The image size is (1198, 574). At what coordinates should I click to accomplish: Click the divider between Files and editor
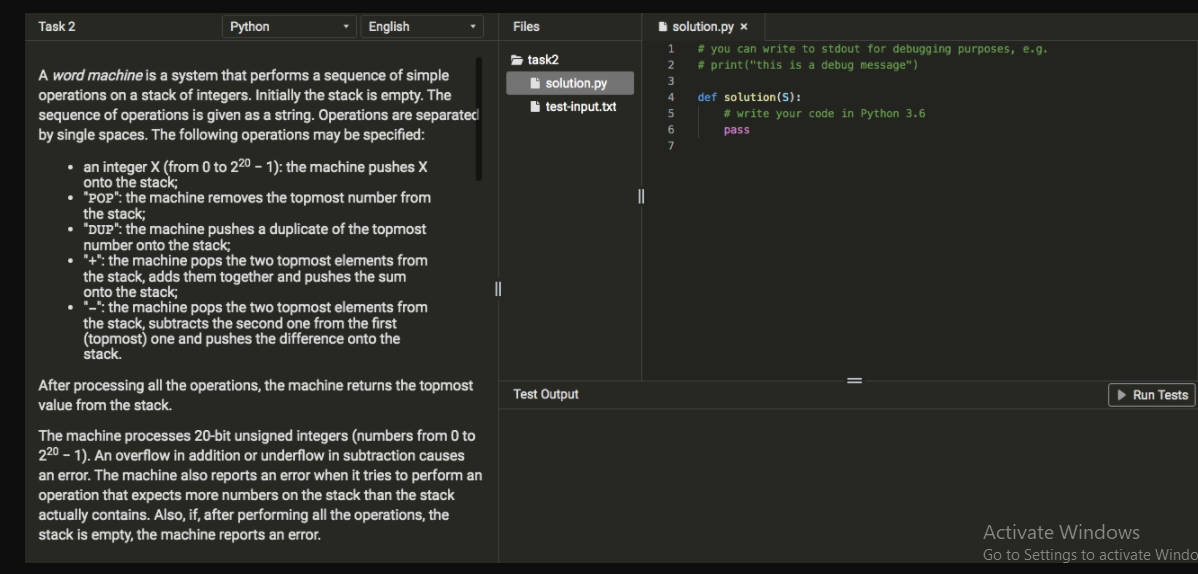point(641,197)
